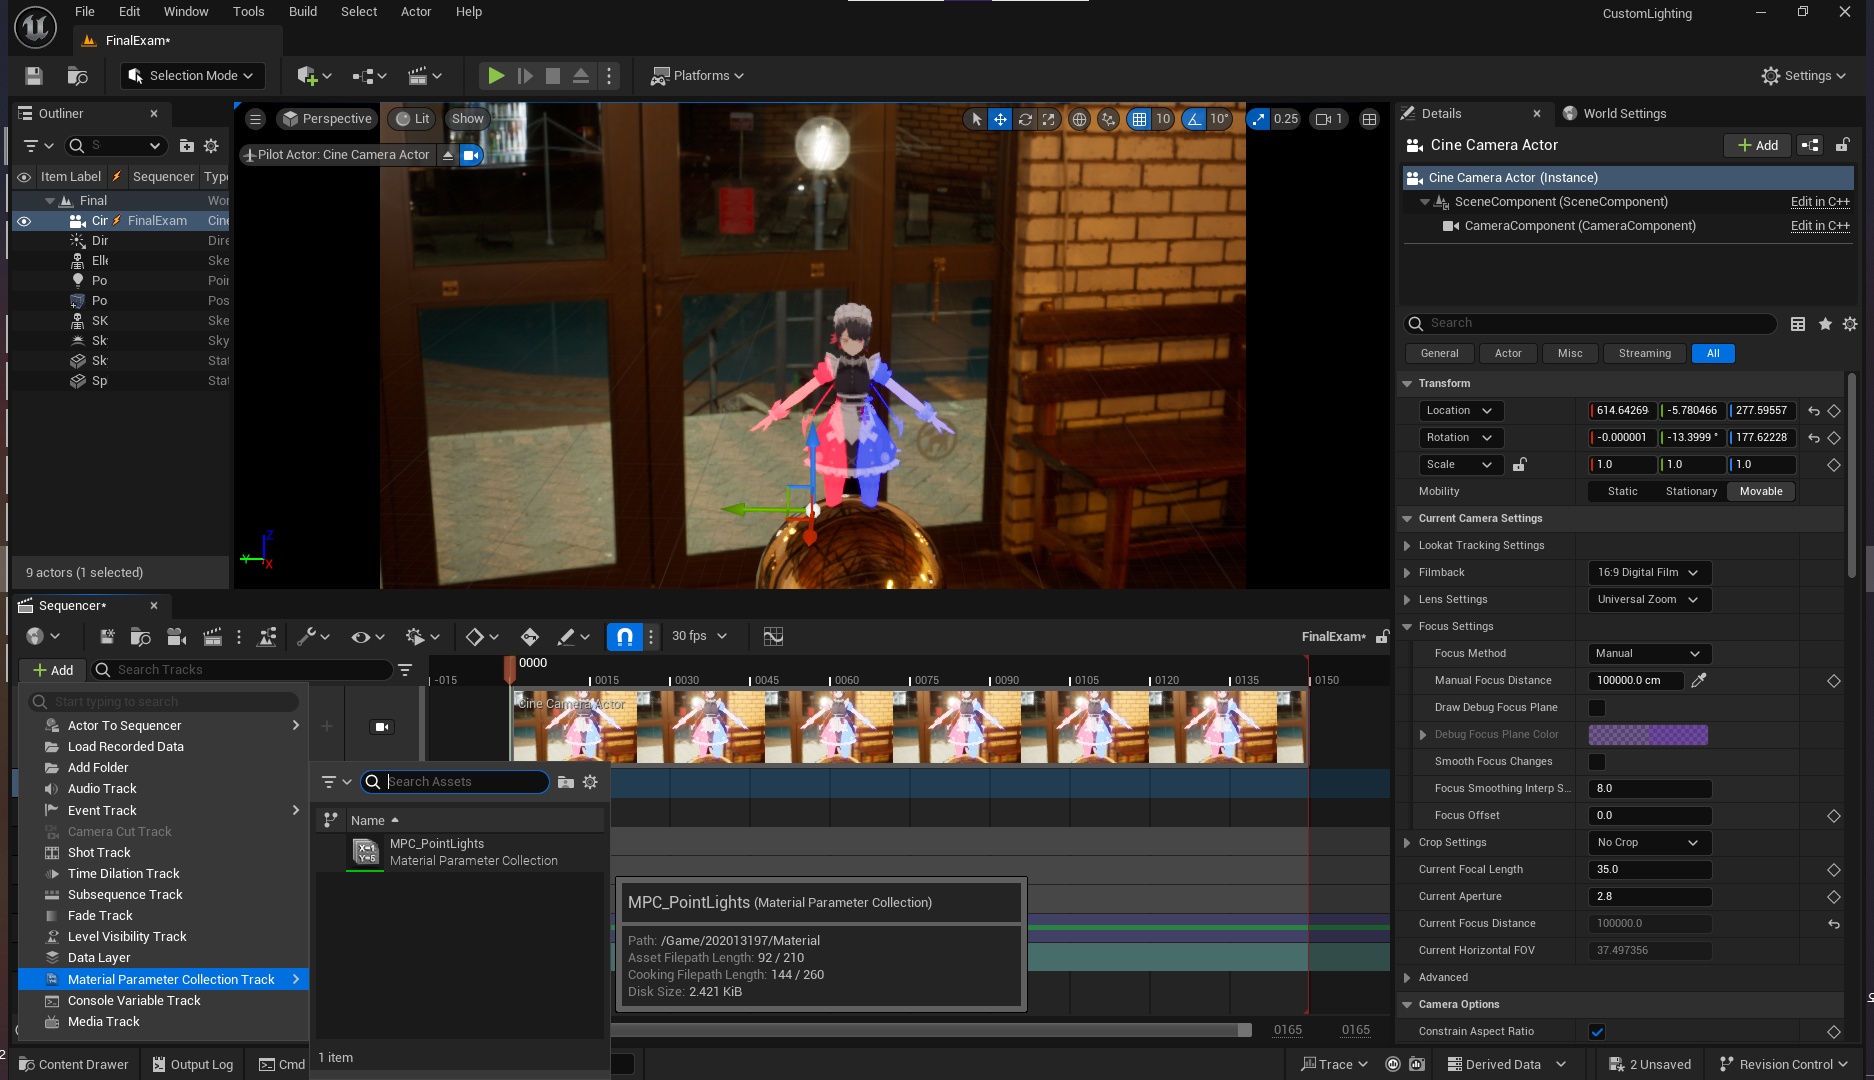Open the property matrix table icon in Details
The height and width of the screenshot is (1080, 1874).
1798,324
